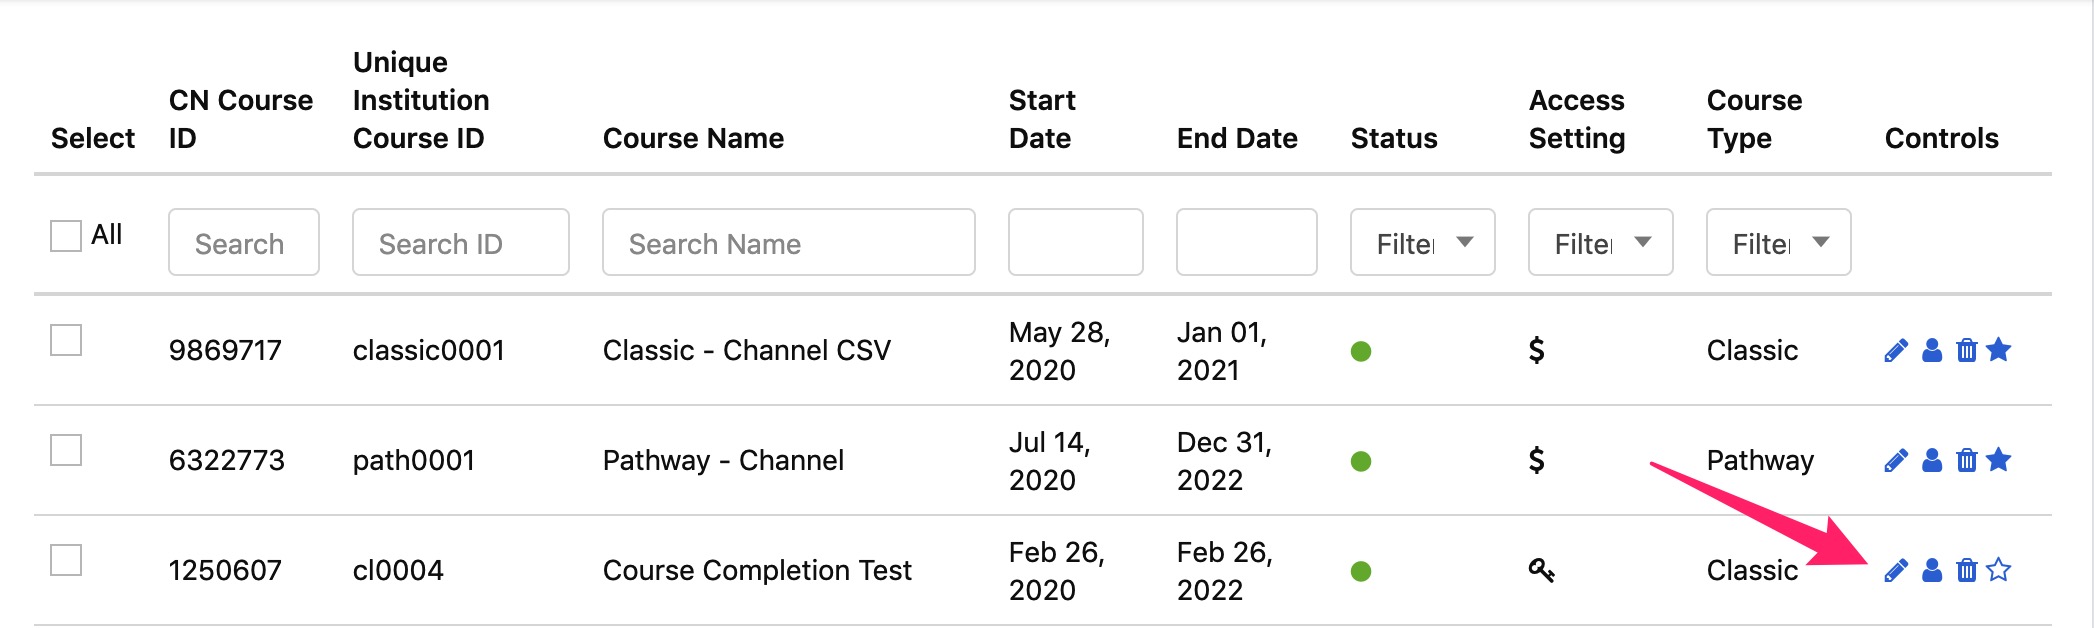Click trash icon for Course Completion Test
This screenshot has height=628, width=2094.
pyautogui.click(x=1966, y=570)
